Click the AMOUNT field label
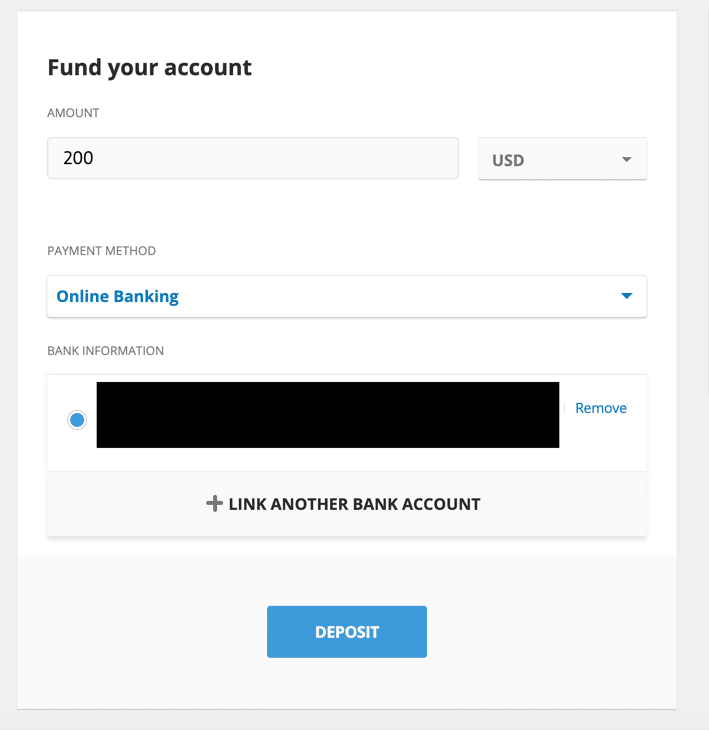 point(73,114)
